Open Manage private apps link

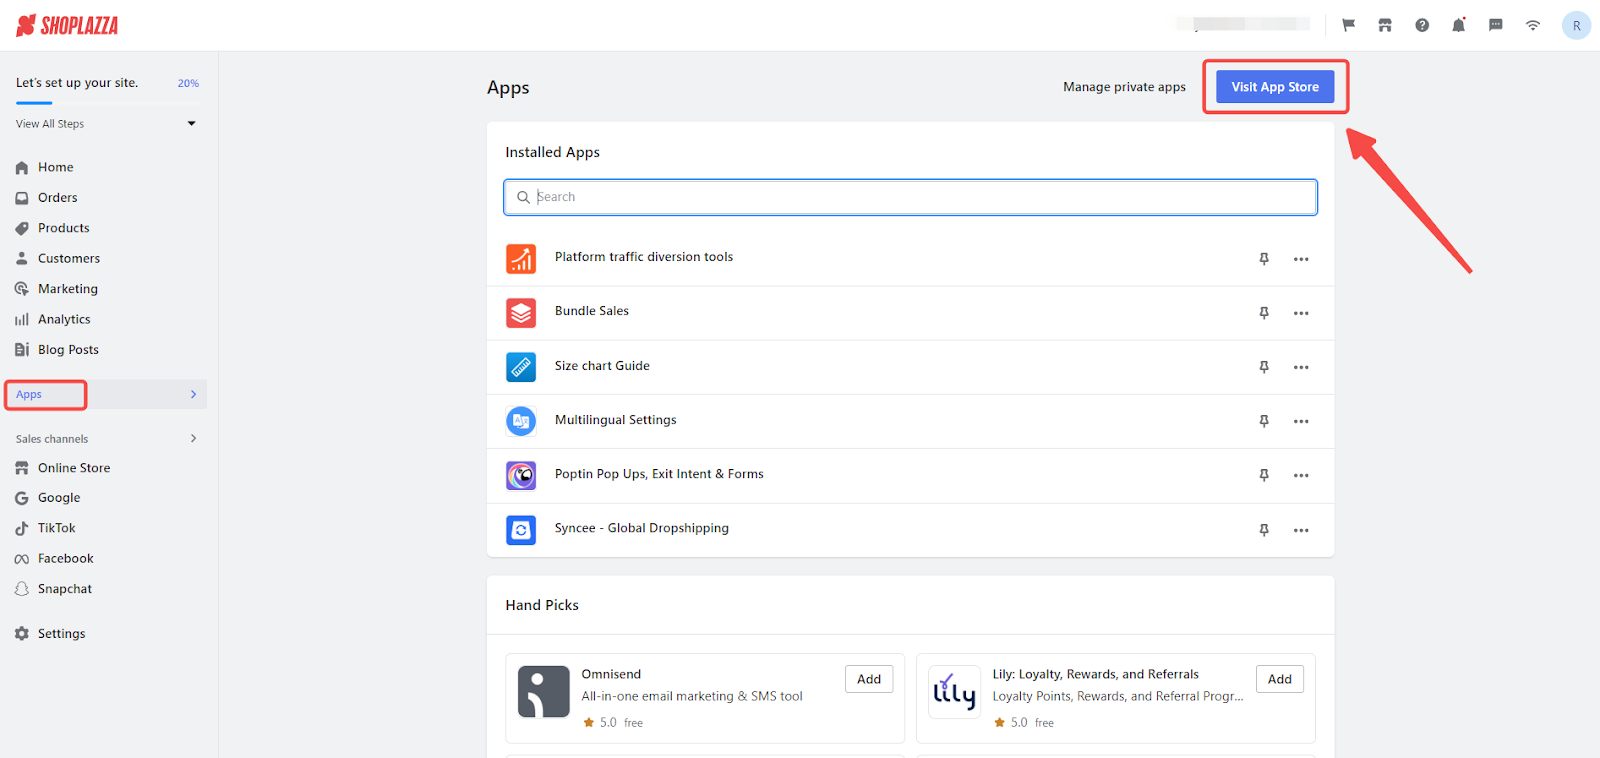click(1124, 87)
